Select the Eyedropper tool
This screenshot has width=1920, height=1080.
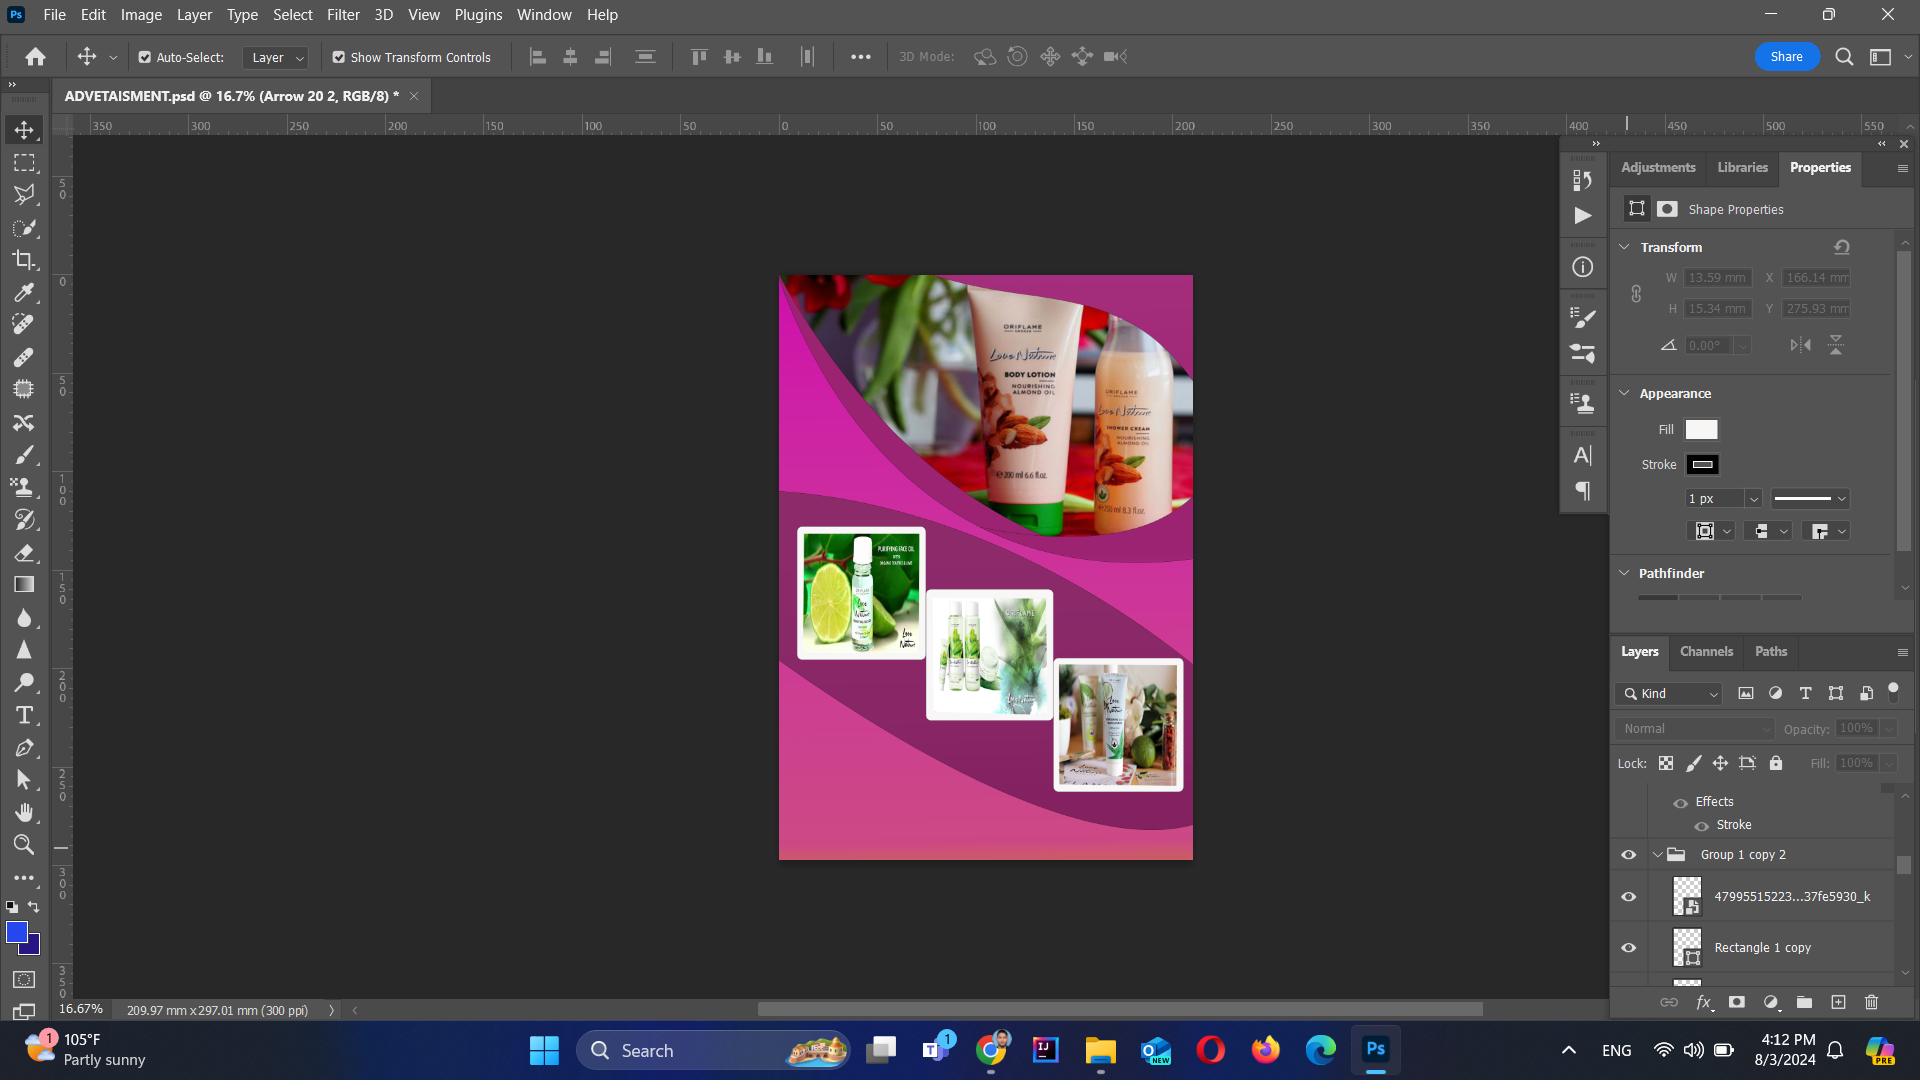(24, 292)
